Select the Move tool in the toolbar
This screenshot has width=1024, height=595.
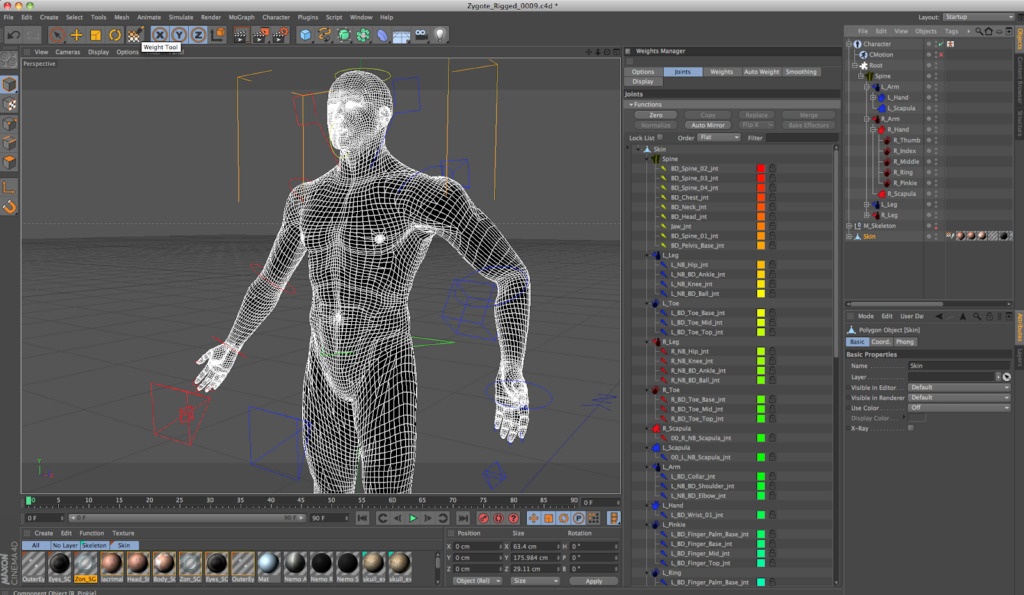(x=77, y=35)
